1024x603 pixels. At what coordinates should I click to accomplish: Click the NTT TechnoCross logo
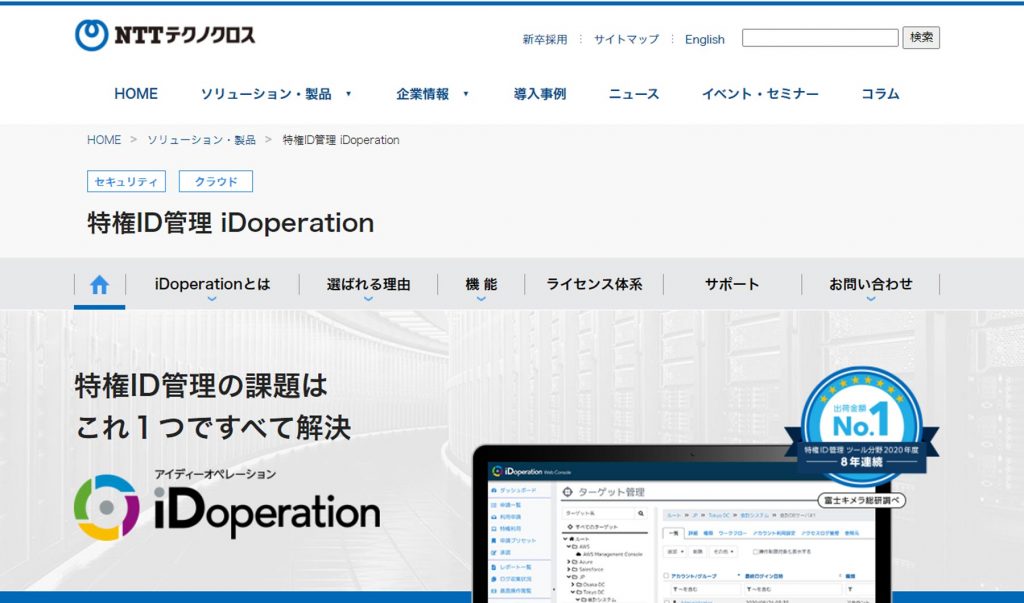165,35
